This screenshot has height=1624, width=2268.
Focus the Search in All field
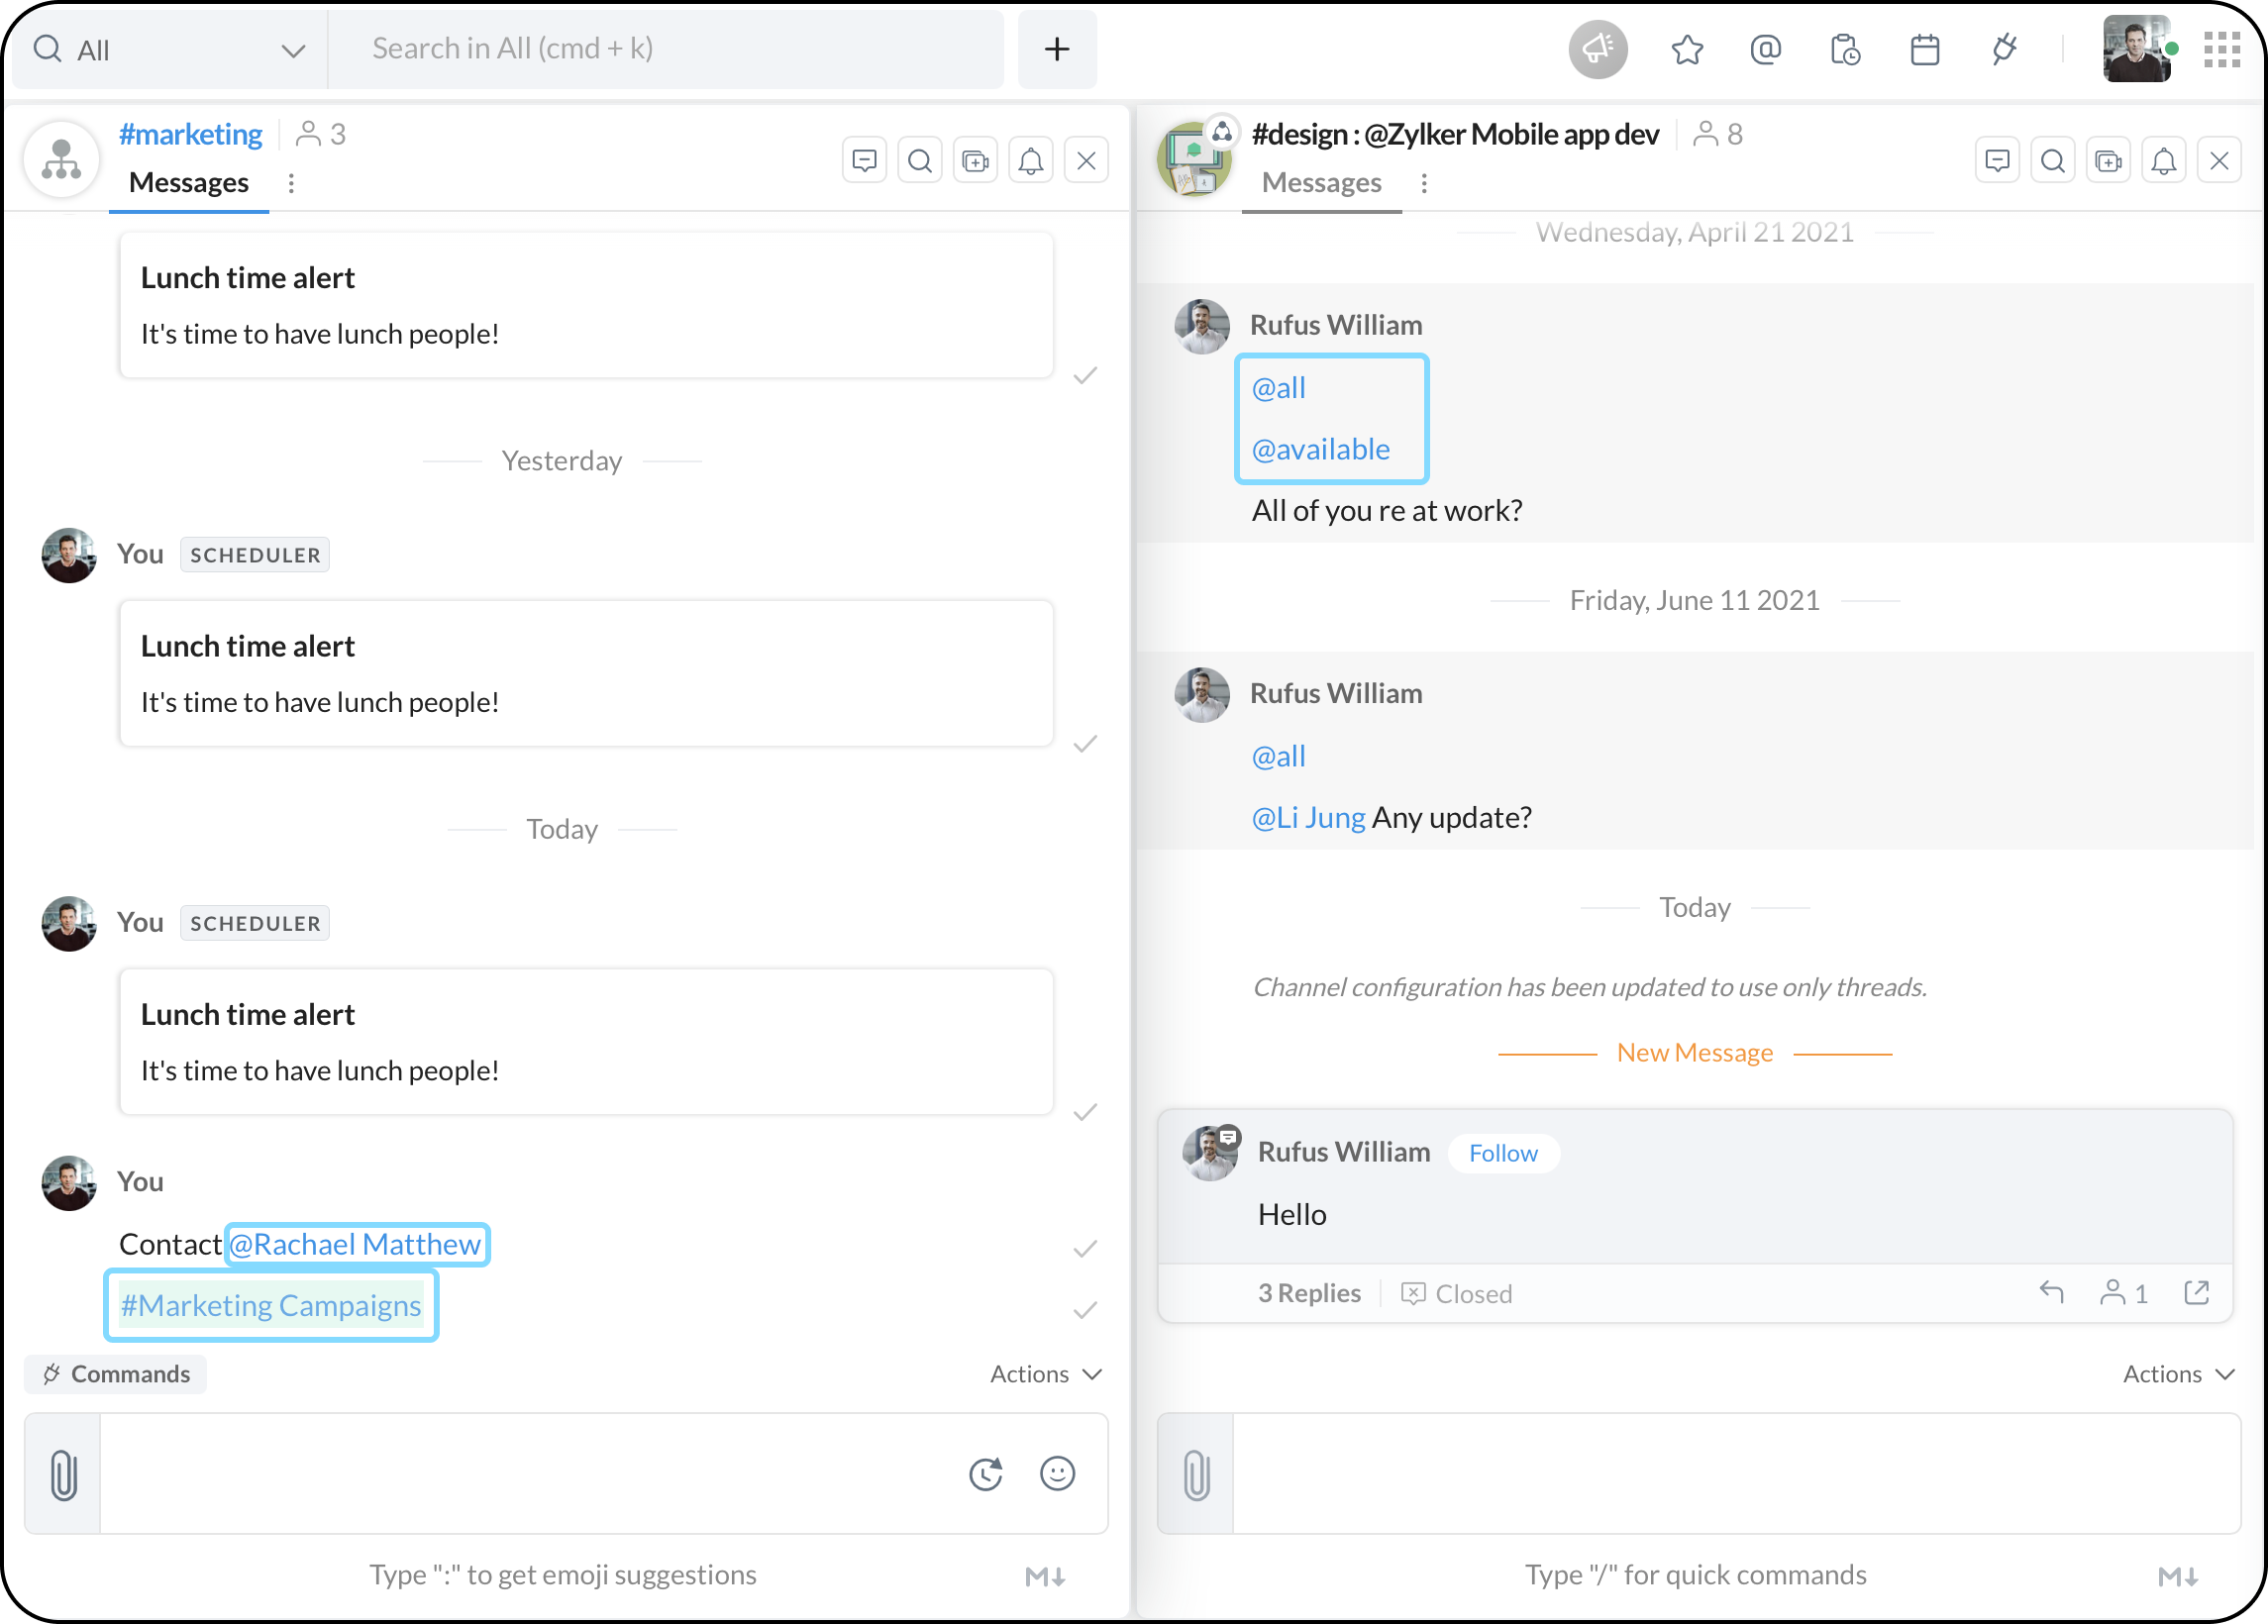(665, 49)
